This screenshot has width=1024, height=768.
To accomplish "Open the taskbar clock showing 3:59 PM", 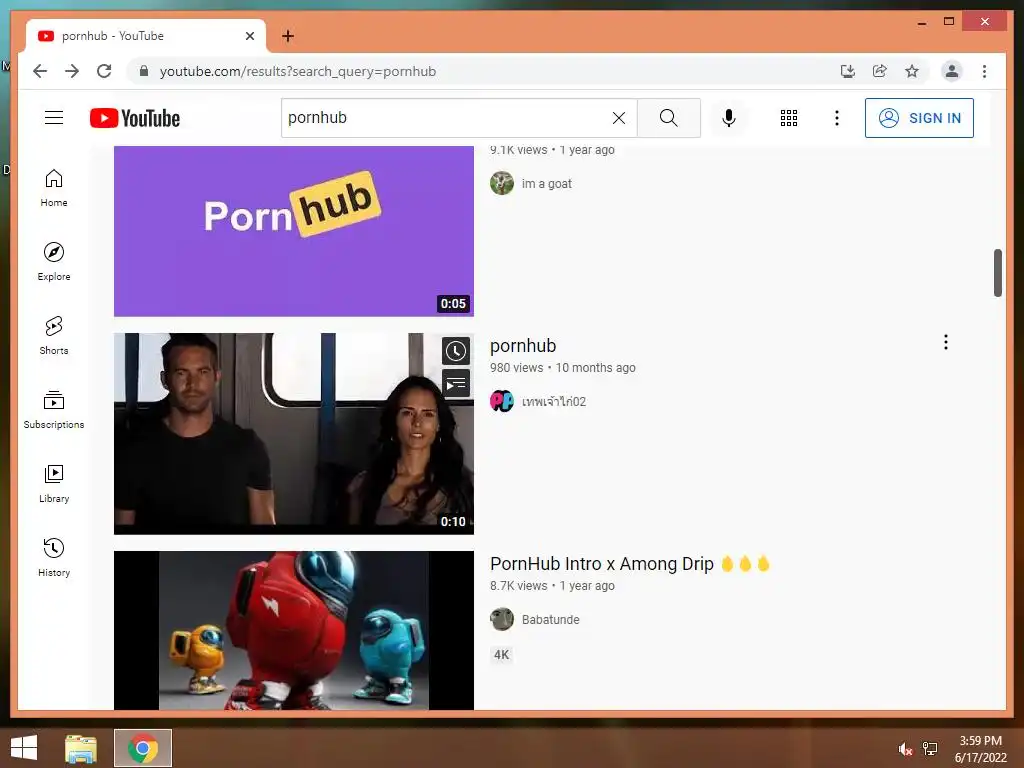I will (980, 749).
